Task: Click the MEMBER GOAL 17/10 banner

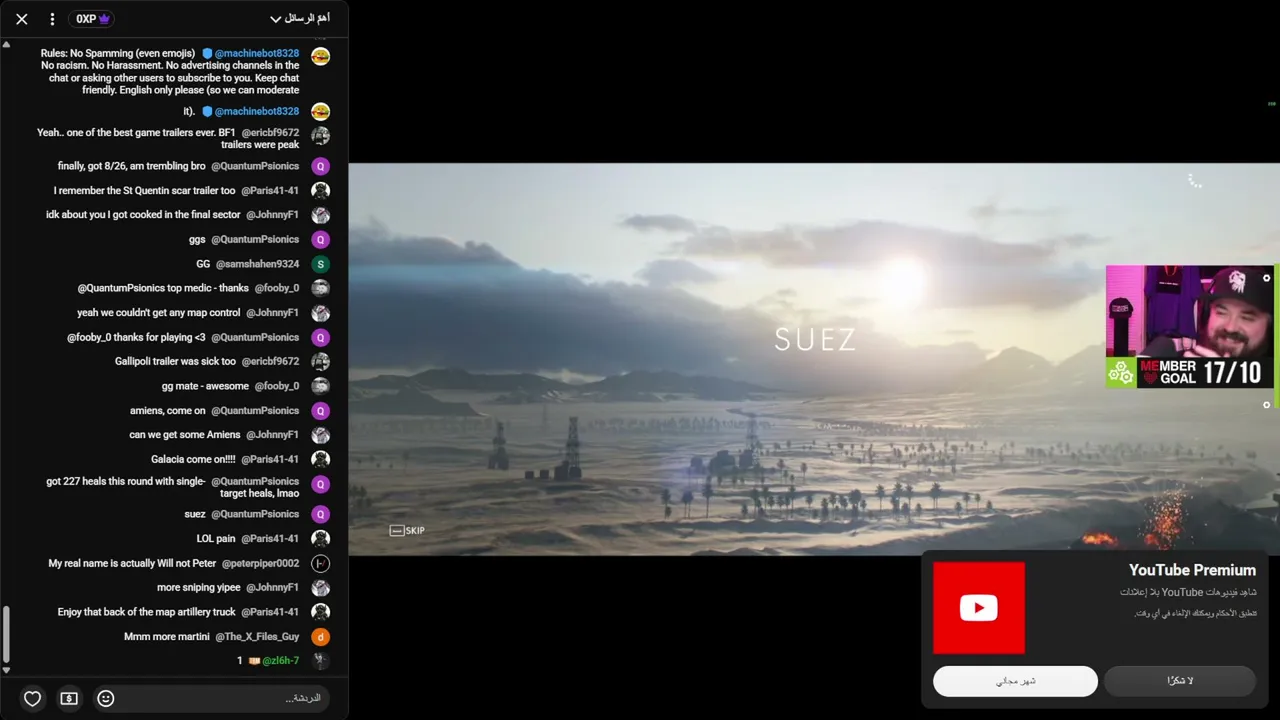Action: (1189, 373)
